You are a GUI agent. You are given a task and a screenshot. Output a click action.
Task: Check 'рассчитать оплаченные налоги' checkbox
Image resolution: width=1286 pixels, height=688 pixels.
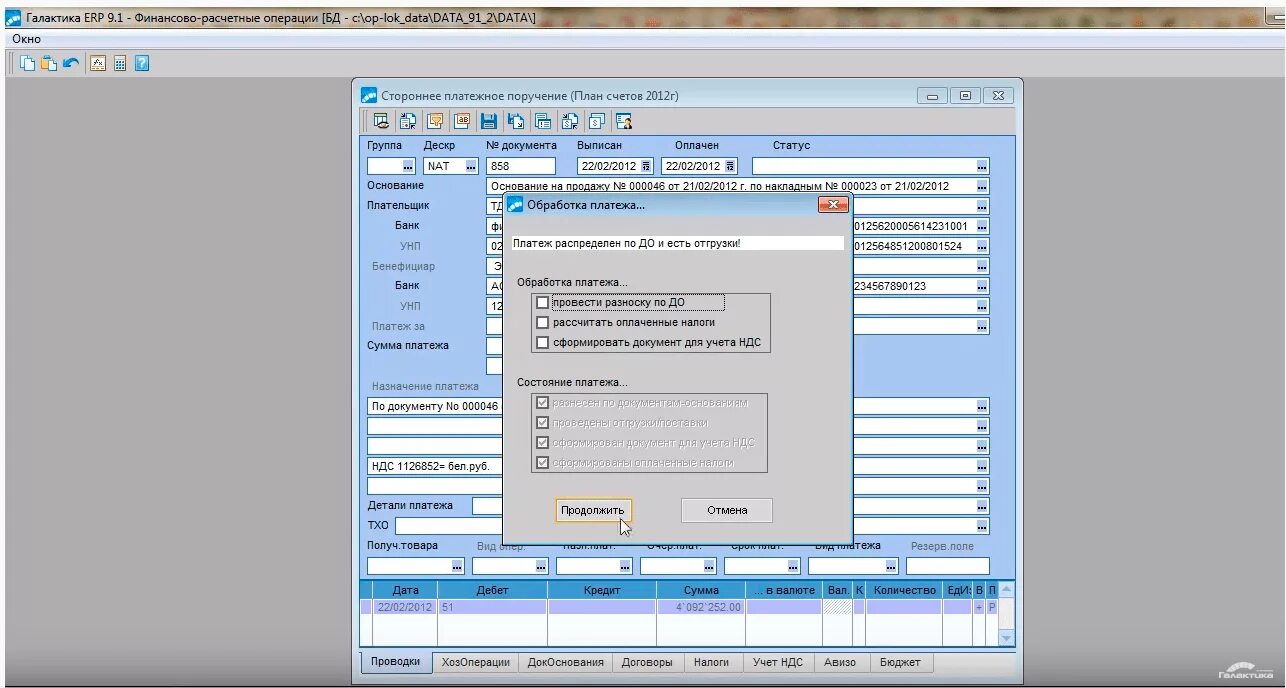tap(543, 322)
